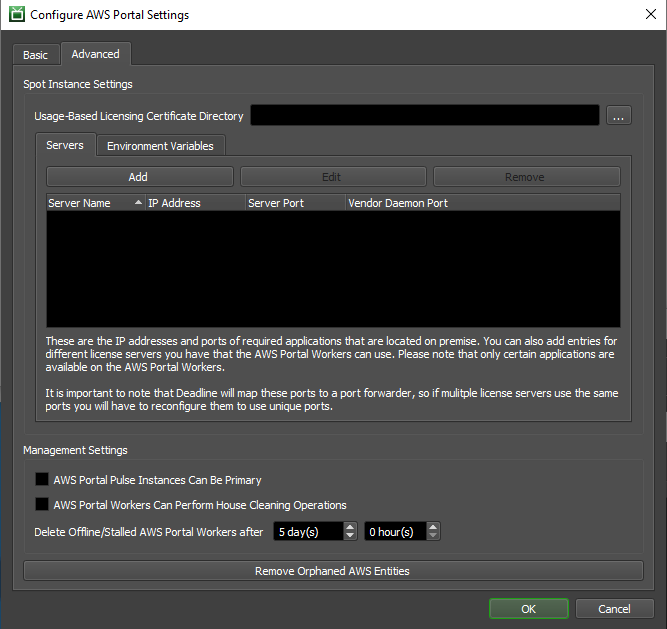This screenshot has width=667, height=629.
Task: Decrease the days value with down arrow
Action: 350,537
